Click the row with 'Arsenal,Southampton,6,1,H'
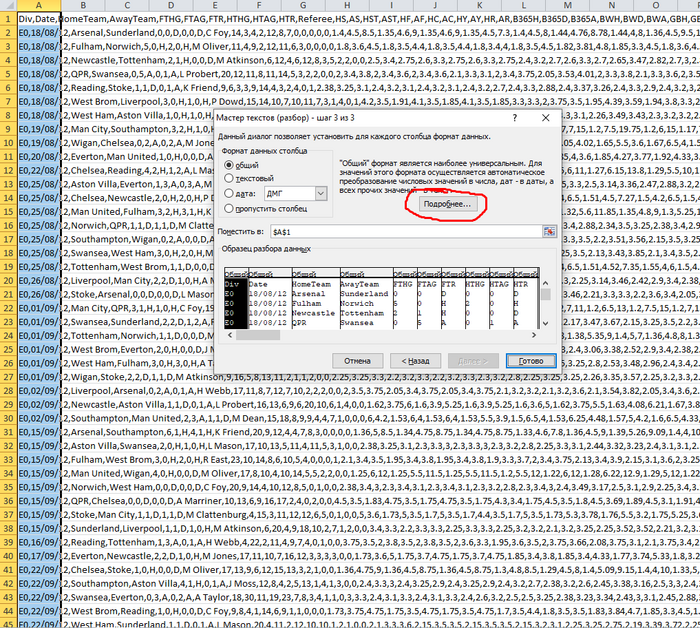Screen dimensions: 700x628 tap(359, 432)
